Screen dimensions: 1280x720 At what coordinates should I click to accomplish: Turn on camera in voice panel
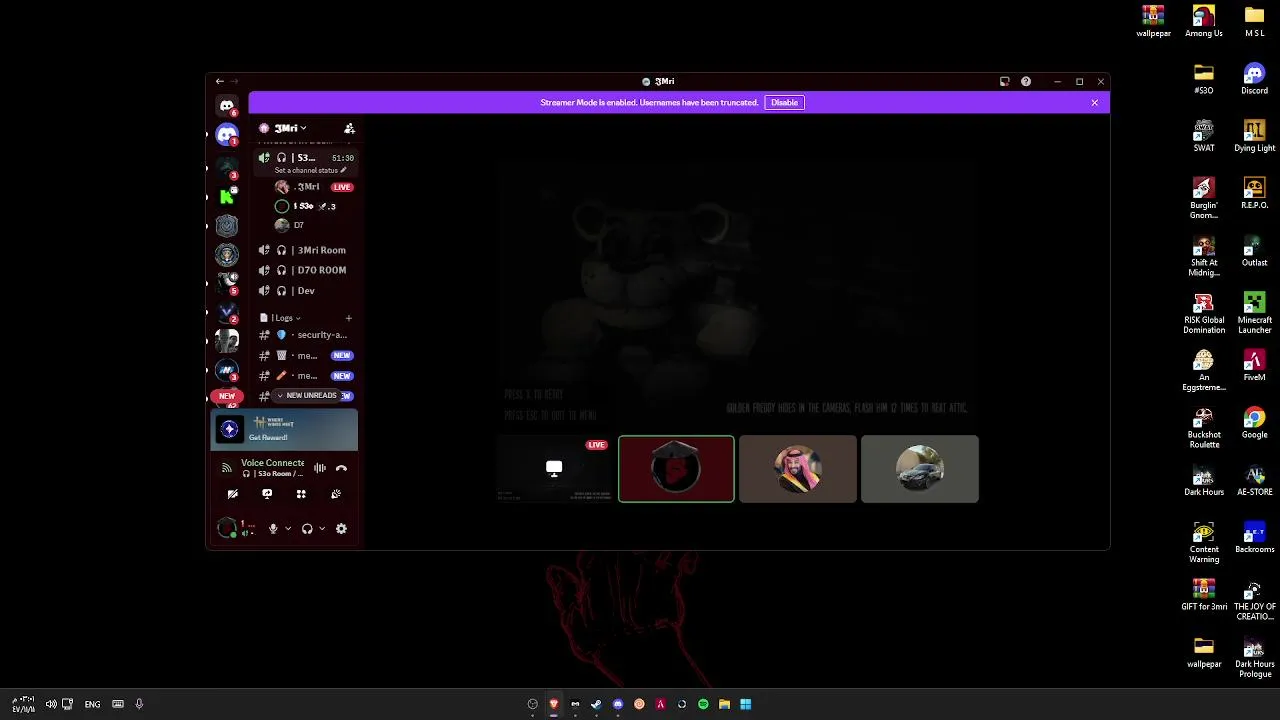232,494
